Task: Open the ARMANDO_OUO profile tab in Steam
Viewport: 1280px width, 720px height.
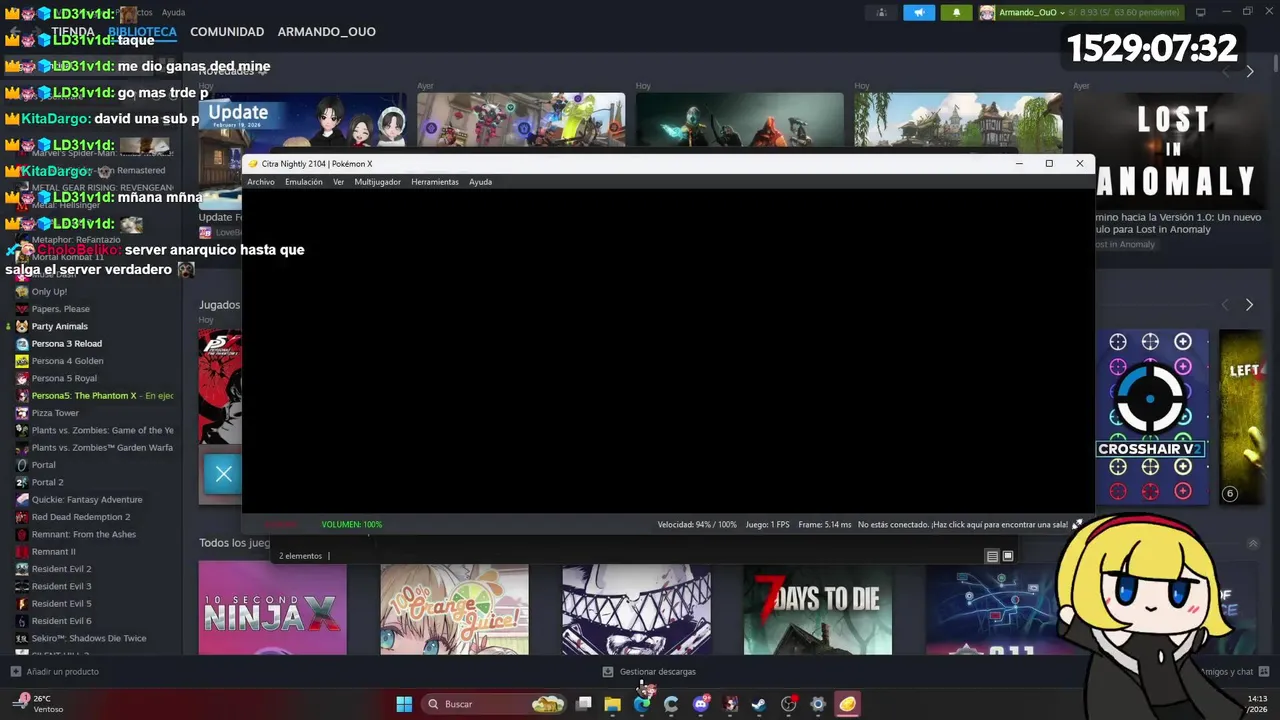Action: point(327,32)
